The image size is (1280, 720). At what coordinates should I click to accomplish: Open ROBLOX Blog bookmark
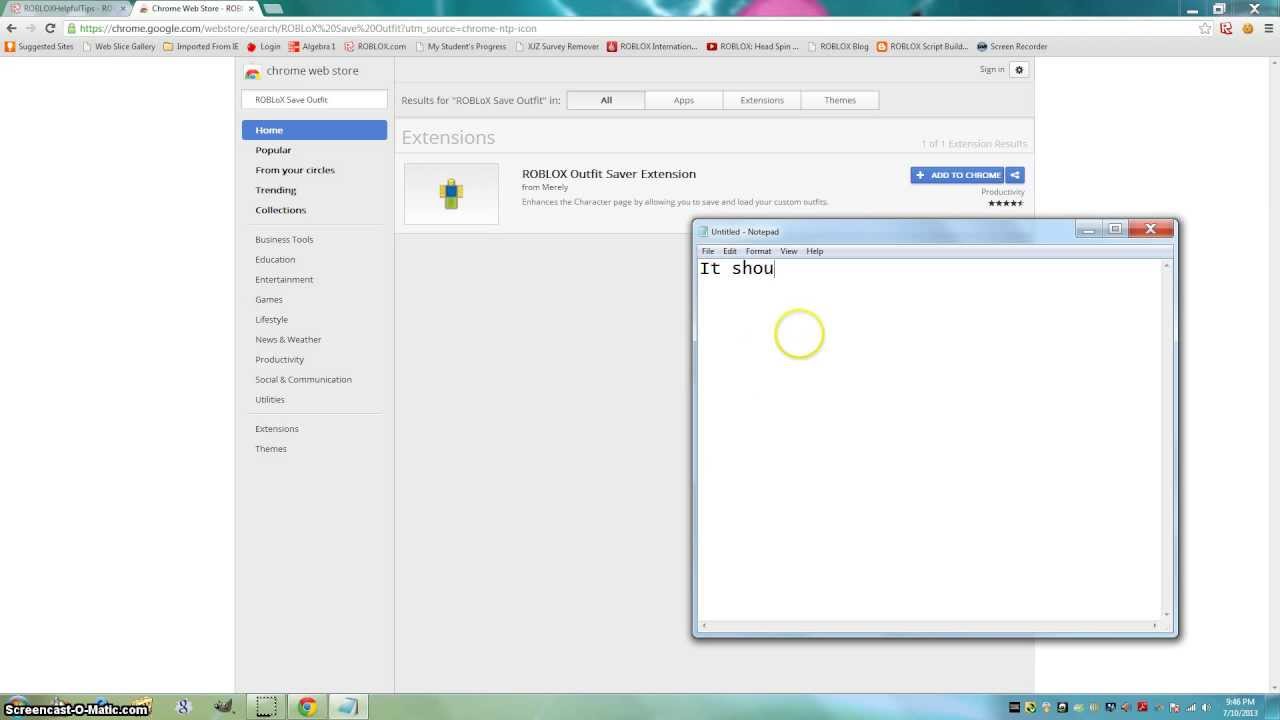(838, 46)
